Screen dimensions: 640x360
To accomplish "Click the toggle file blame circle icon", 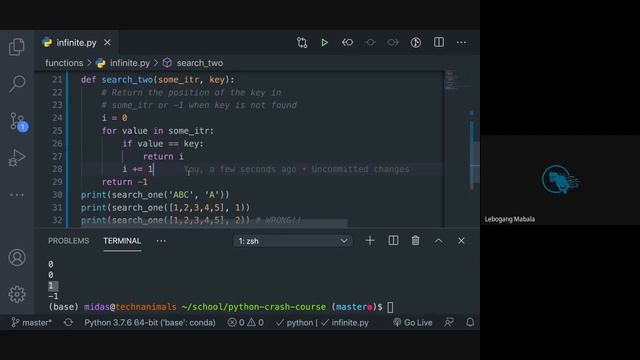I will coord(370,42).
